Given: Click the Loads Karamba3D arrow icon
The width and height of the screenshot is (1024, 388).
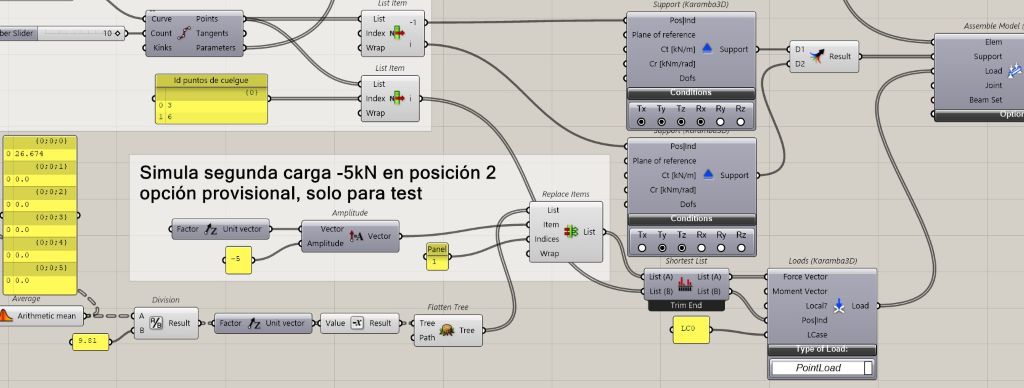Looking at the screenshot, I should point(839,306).
